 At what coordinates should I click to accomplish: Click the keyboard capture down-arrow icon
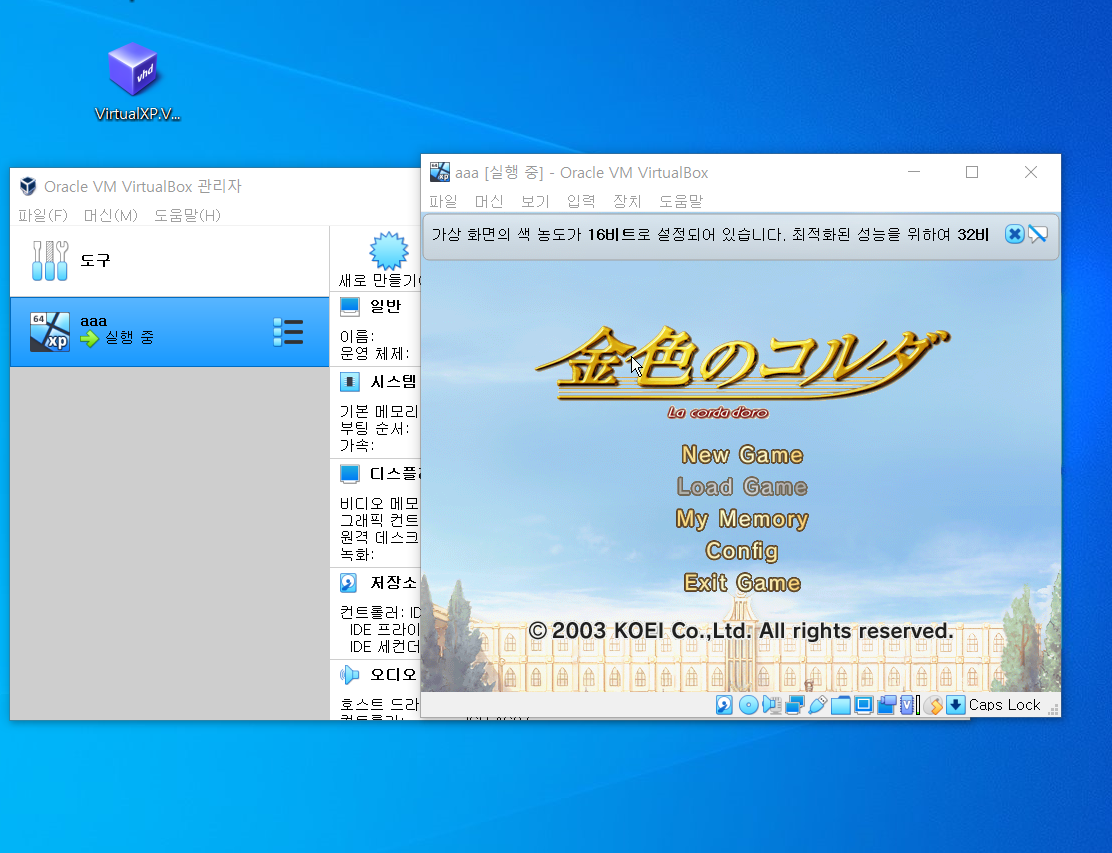[x=955, y=705]
